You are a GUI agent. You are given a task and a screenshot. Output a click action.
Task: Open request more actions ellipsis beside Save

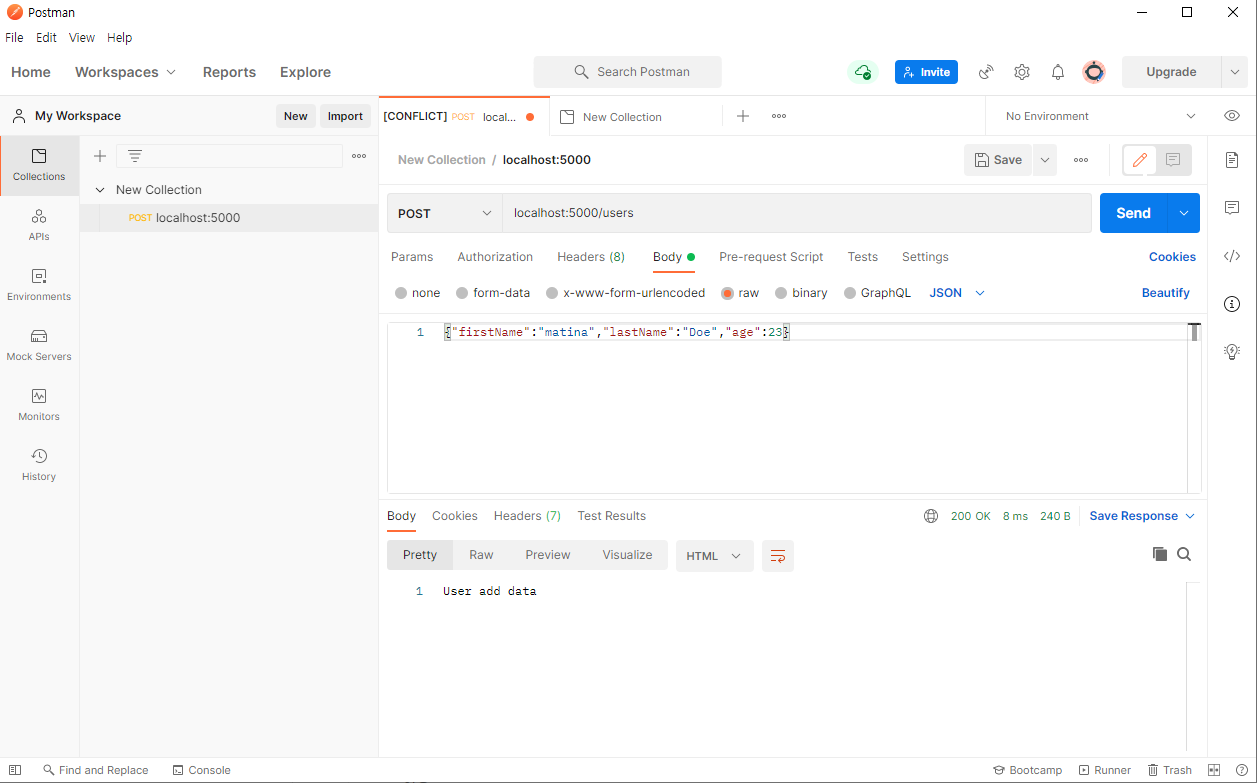coord(1081,160)
